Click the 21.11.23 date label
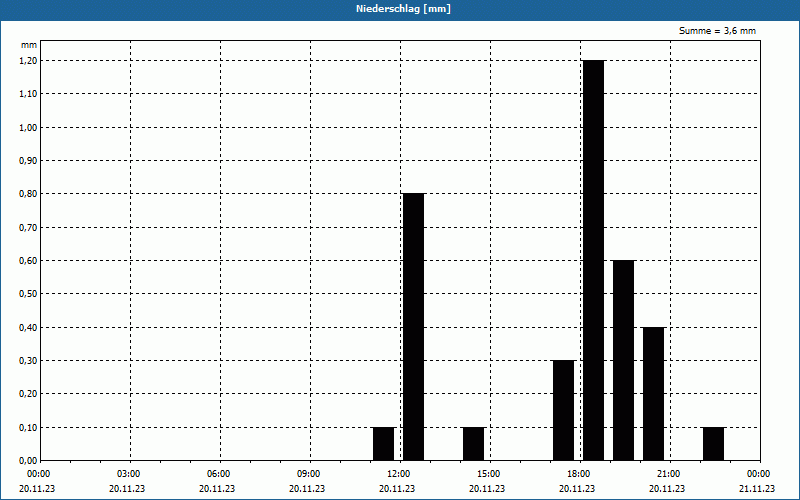The width and height of the screenshot is (800, 500). [x=757, y=489]
